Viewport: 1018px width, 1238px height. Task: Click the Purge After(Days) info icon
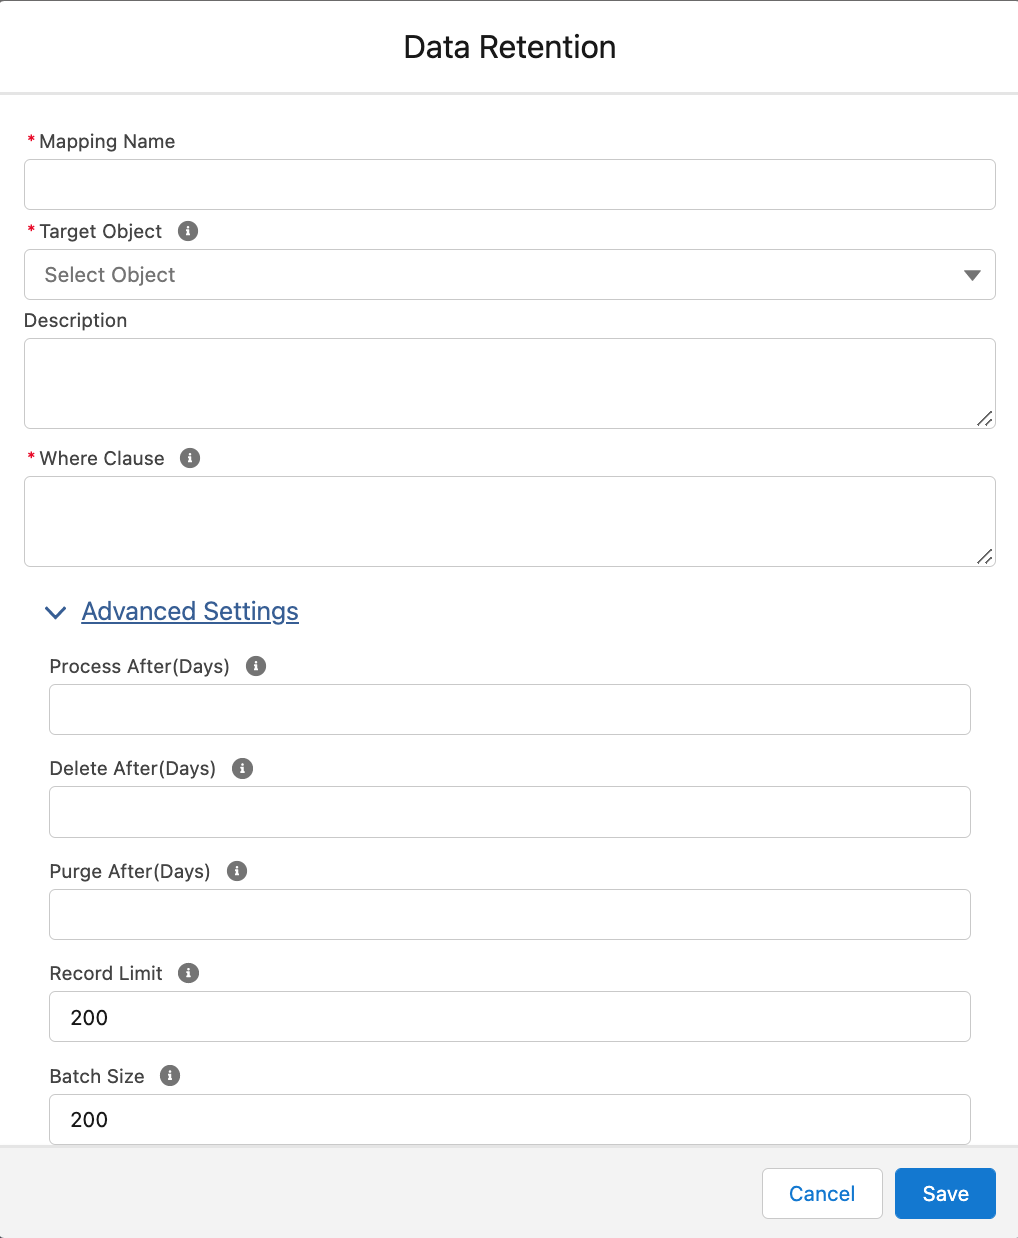click(237, 871)
